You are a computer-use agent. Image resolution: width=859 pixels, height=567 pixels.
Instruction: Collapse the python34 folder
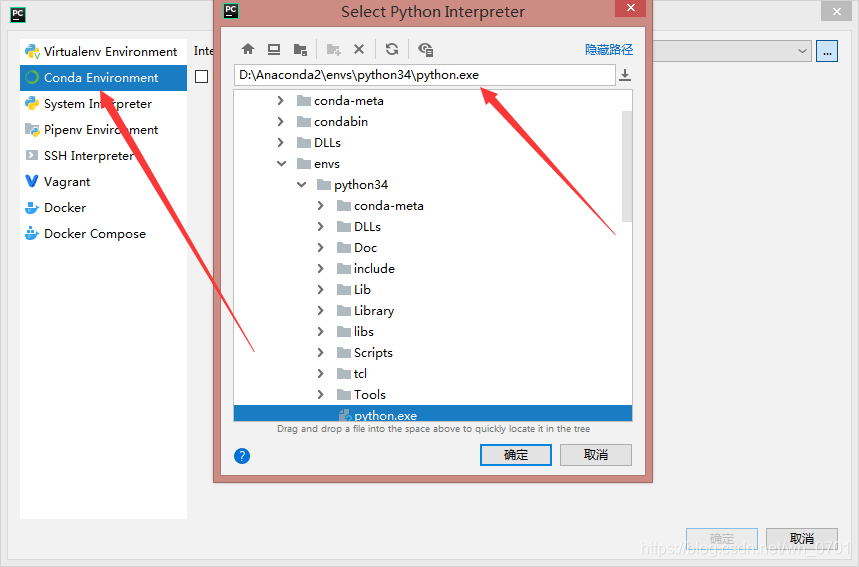(301, 185)
